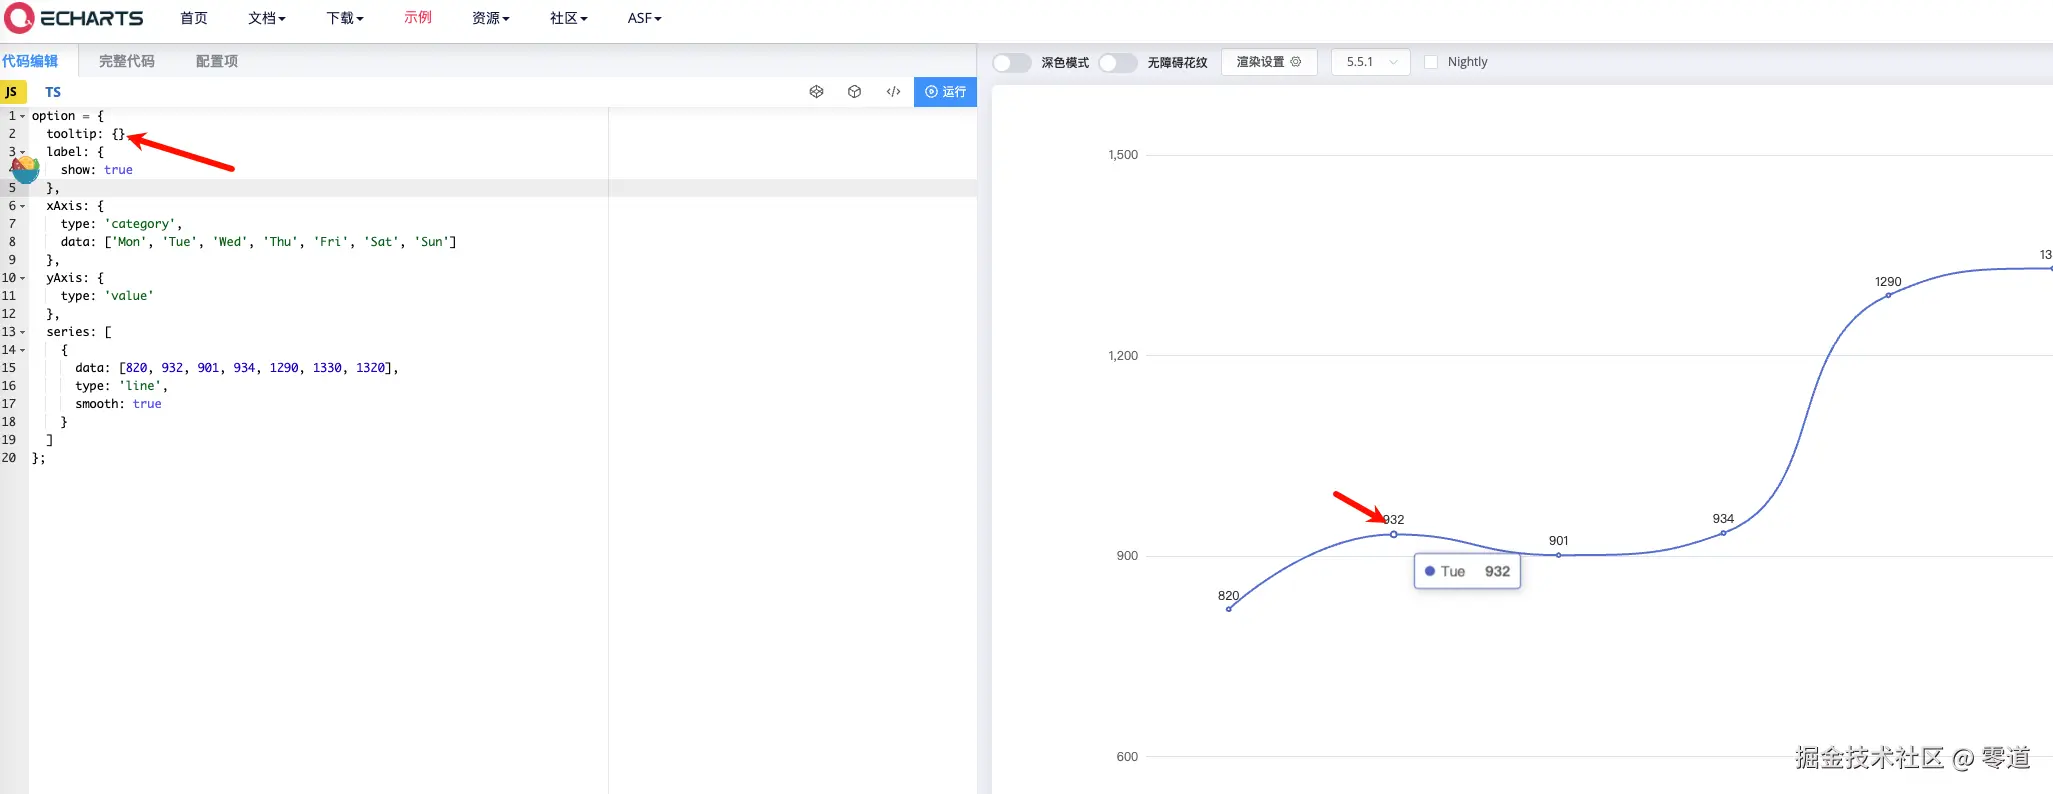Screen dimensions: 2053x794
Task: Open the 5.5.1 version dropdown
Action: tap(1370, 62)
